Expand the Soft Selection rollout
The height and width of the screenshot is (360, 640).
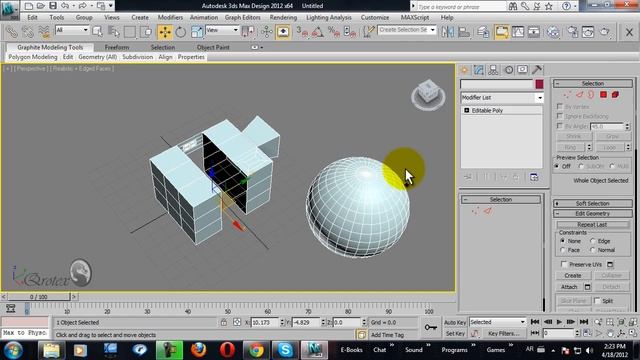(x=593, y=203)
